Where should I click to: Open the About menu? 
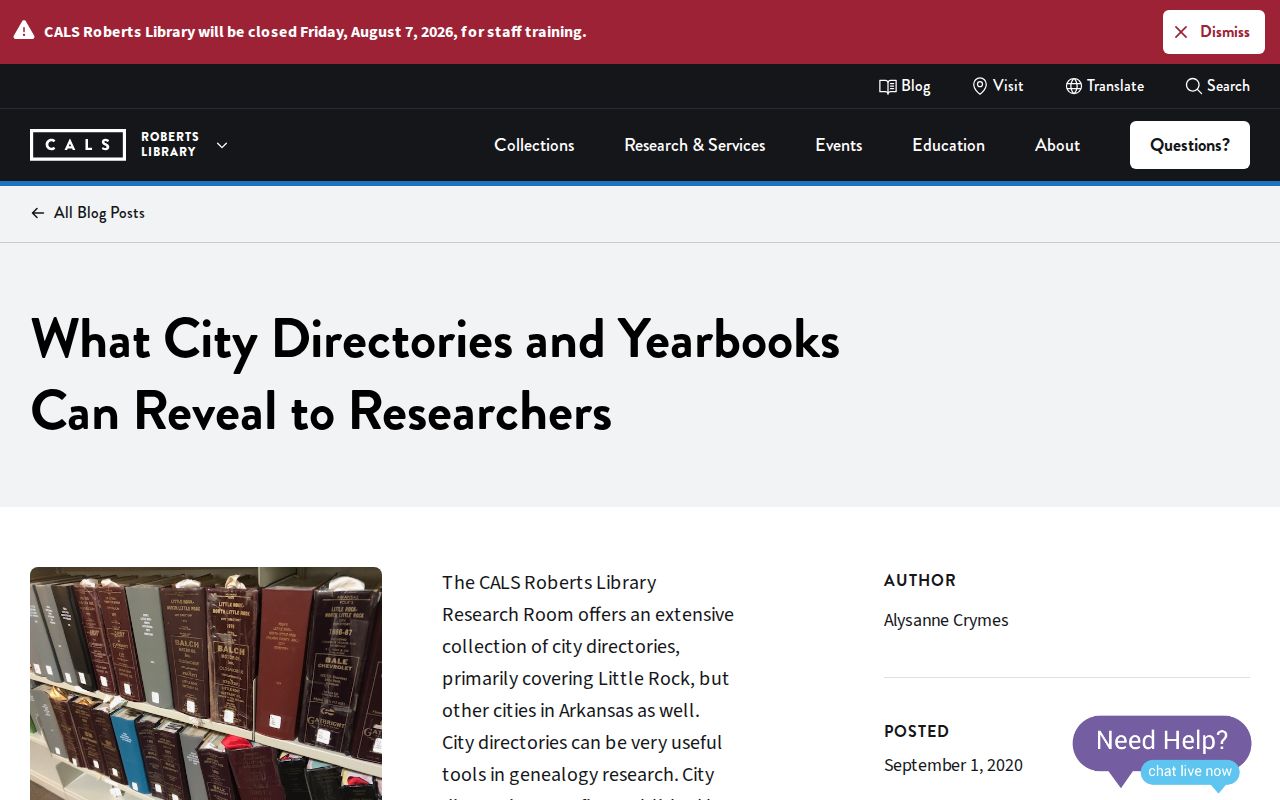[1057, 145]
